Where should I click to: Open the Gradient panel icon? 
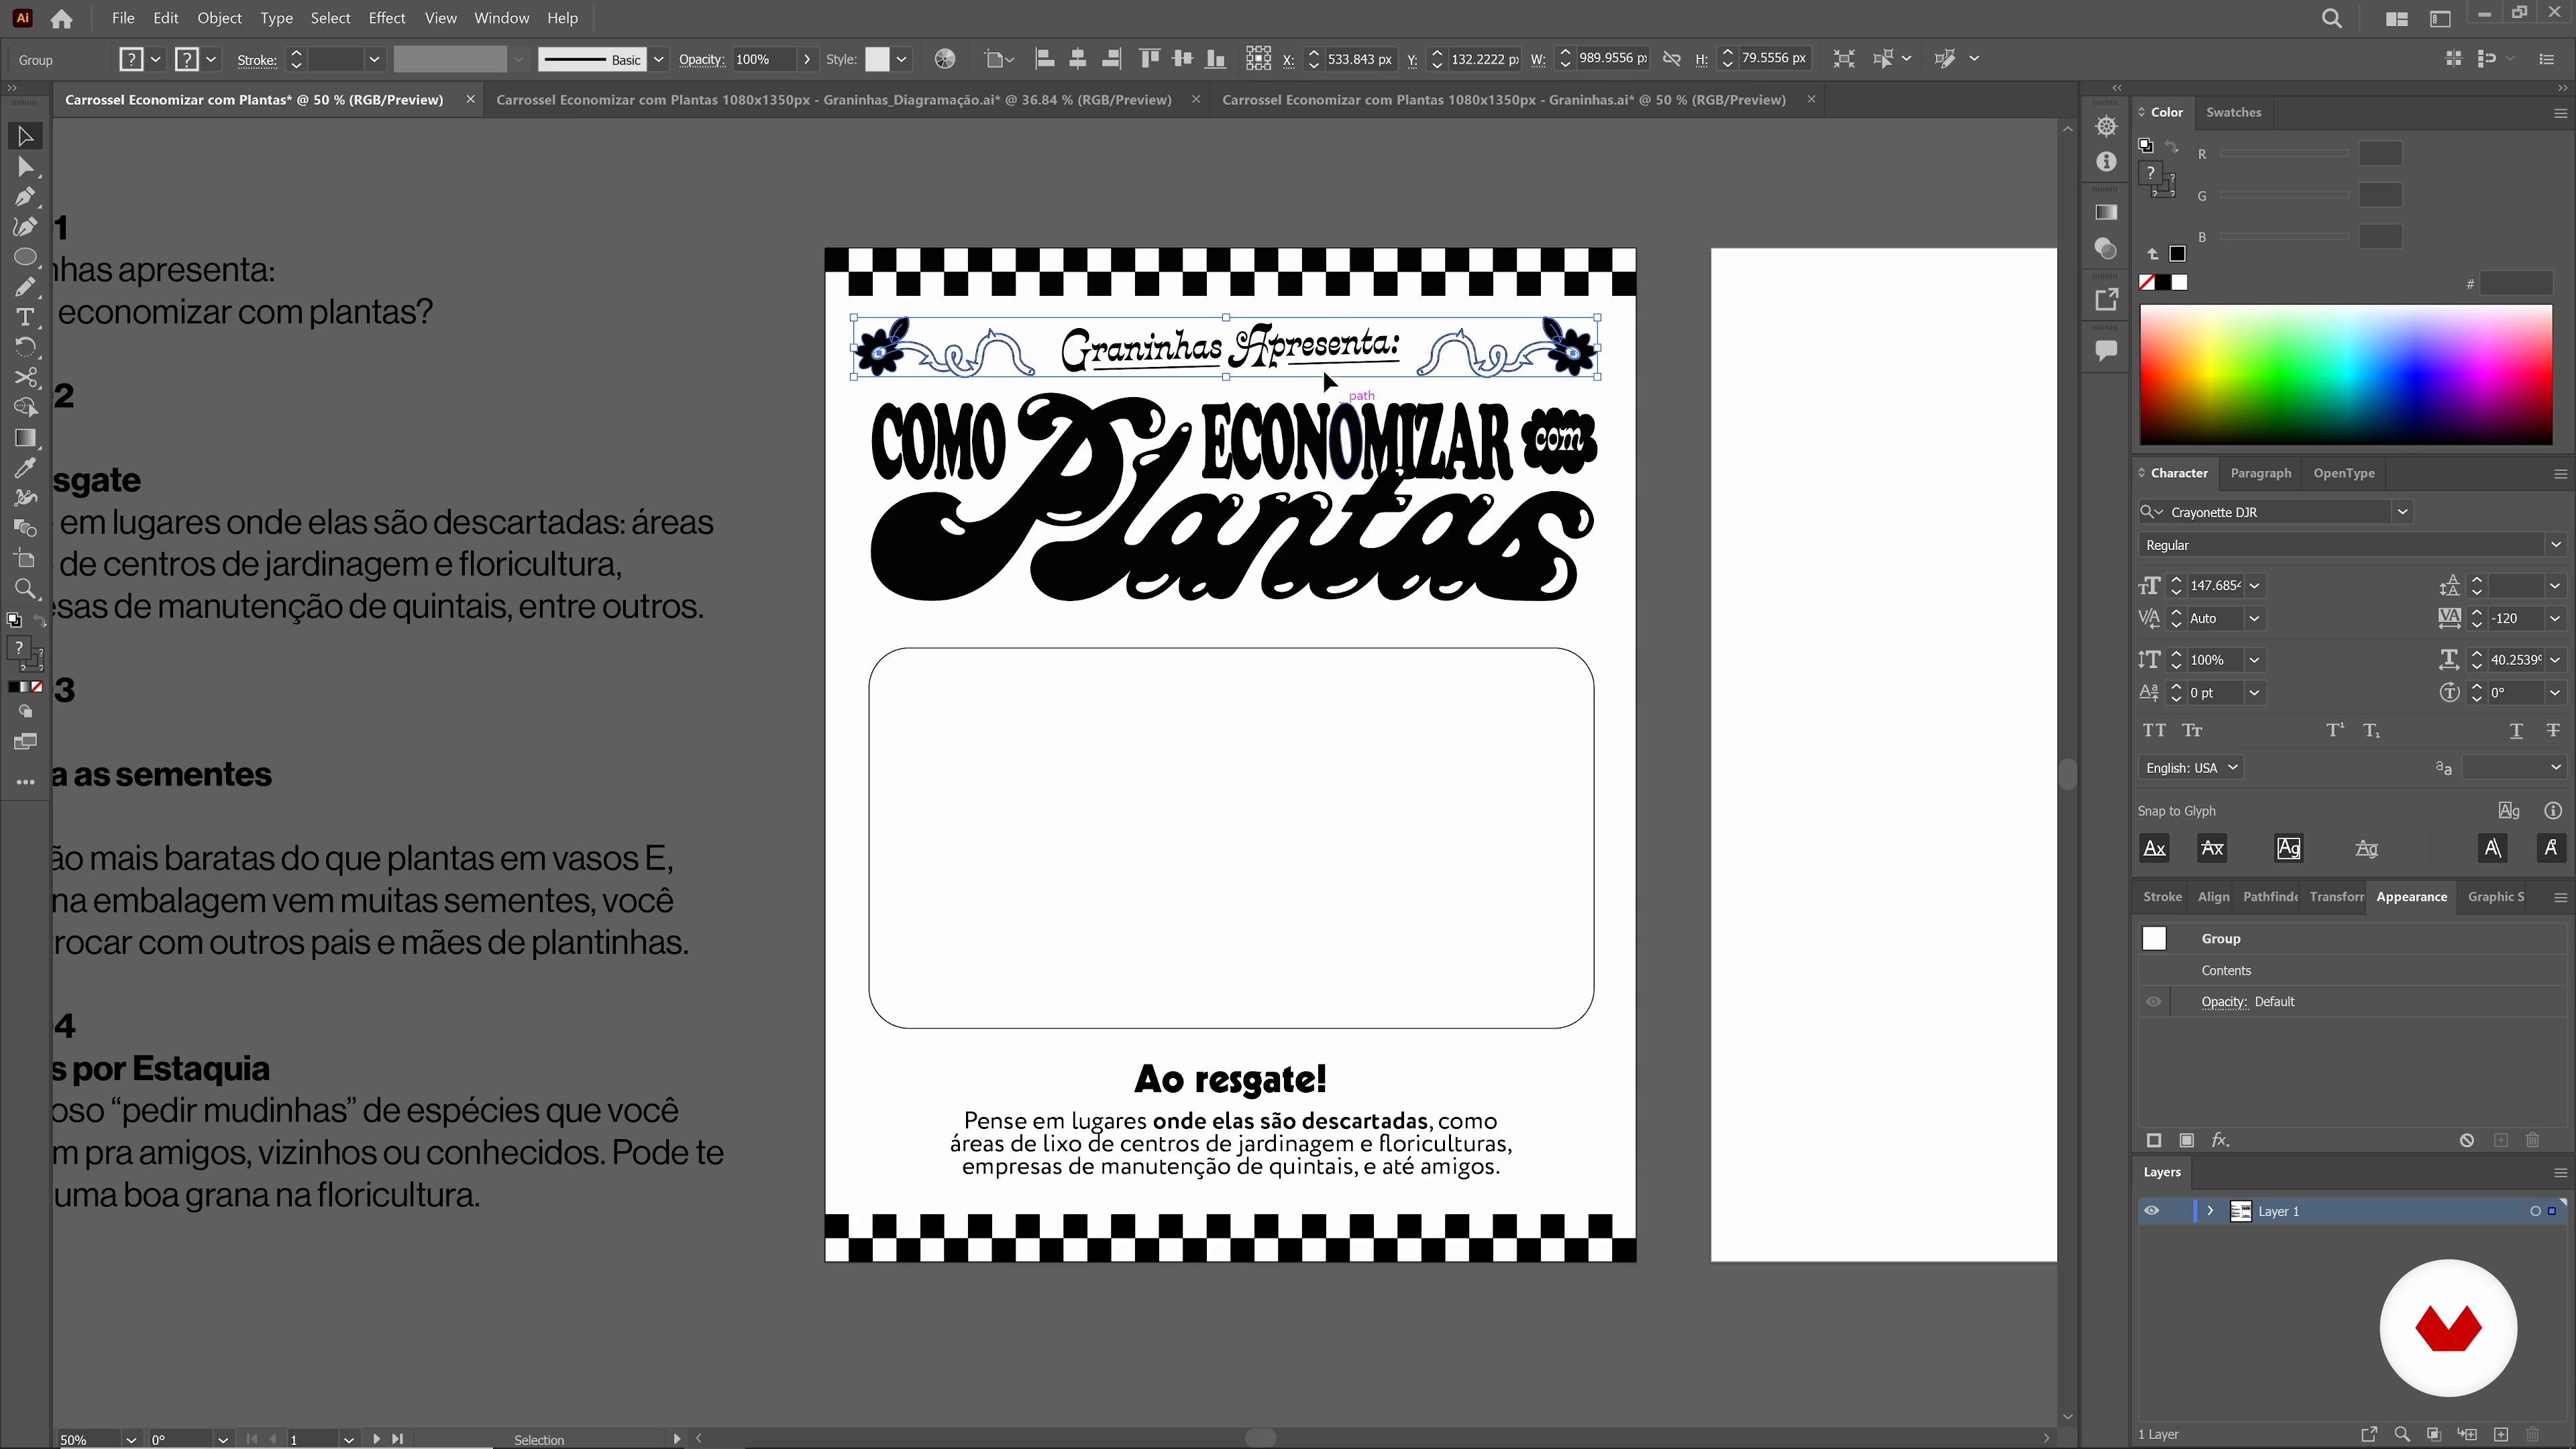[2106, 212]
